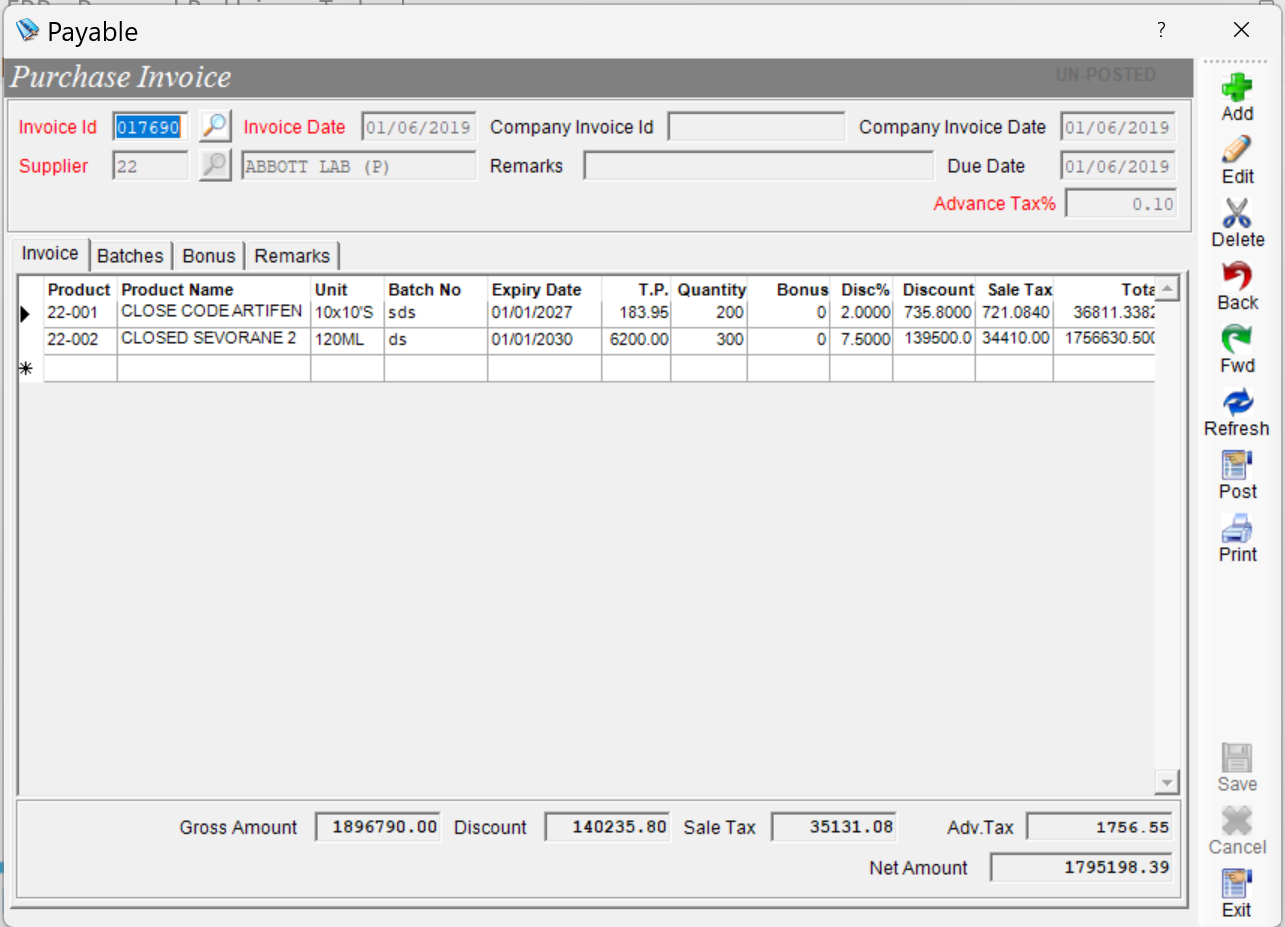1285x927 pixels.
Task: Click the greyed Save floppy icon
Action: pyautogui.click(x=1237, y=758)
